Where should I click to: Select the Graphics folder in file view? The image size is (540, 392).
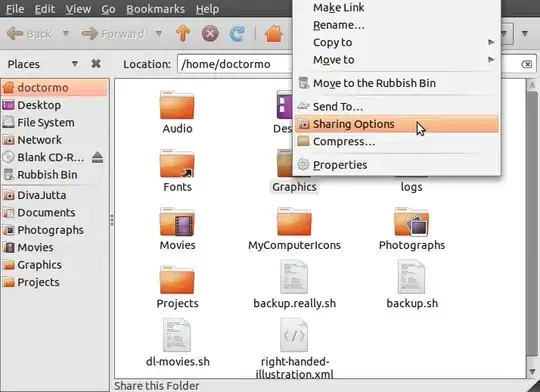point(294,187)
